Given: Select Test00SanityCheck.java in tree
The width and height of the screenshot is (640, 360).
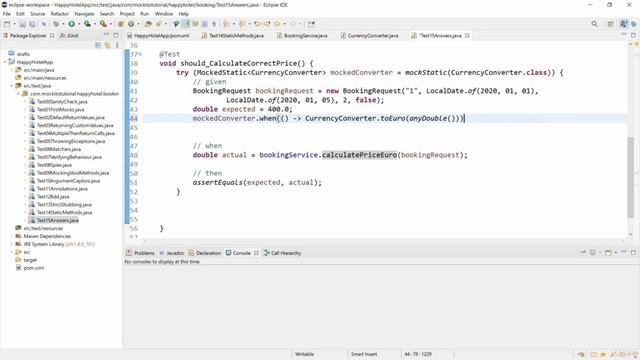Looking at the screenshot, I should pos(62,102).
